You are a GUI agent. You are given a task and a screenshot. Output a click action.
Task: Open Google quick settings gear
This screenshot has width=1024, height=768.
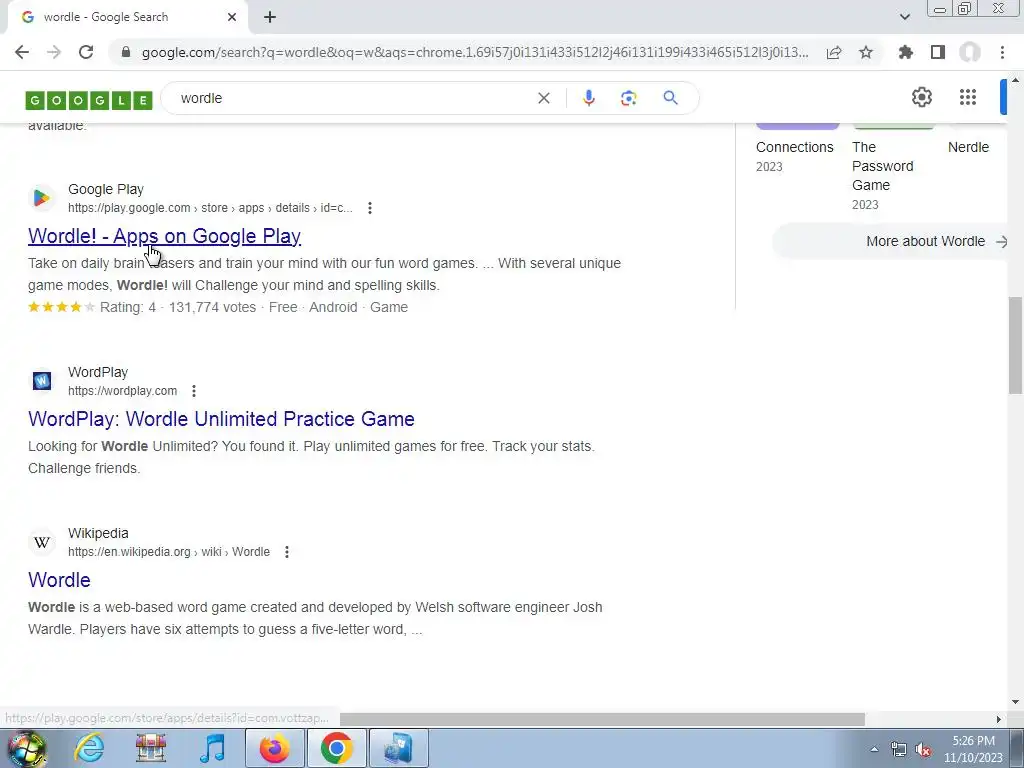point(921,97)
